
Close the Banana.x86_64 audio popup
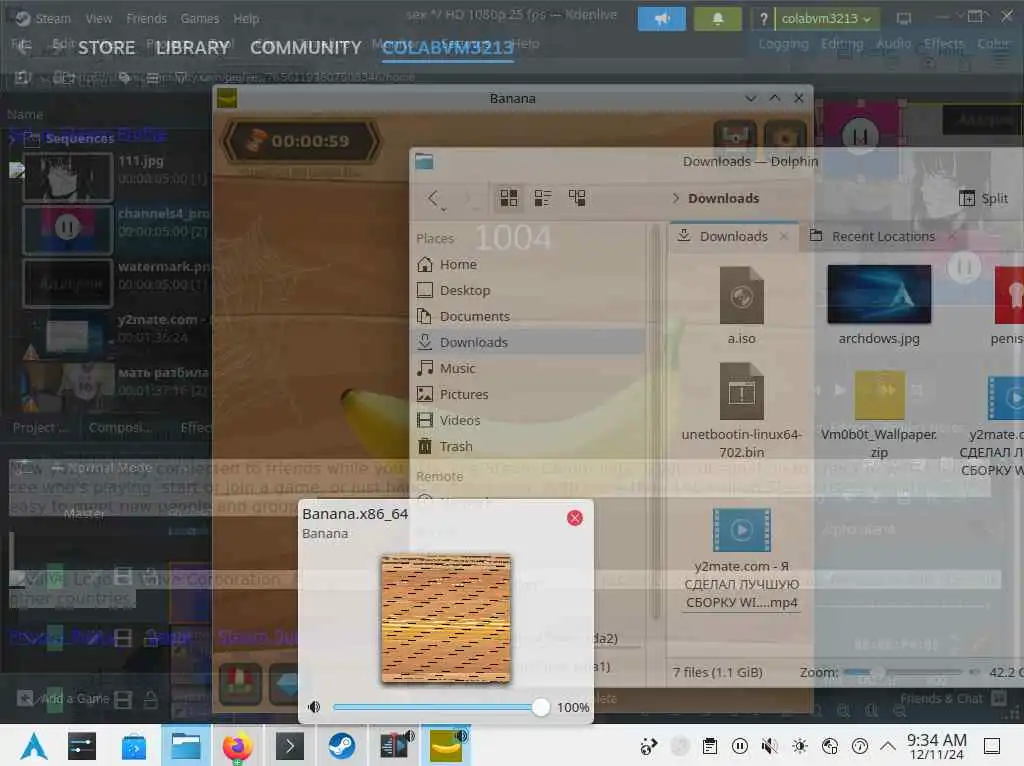point(575,518)
